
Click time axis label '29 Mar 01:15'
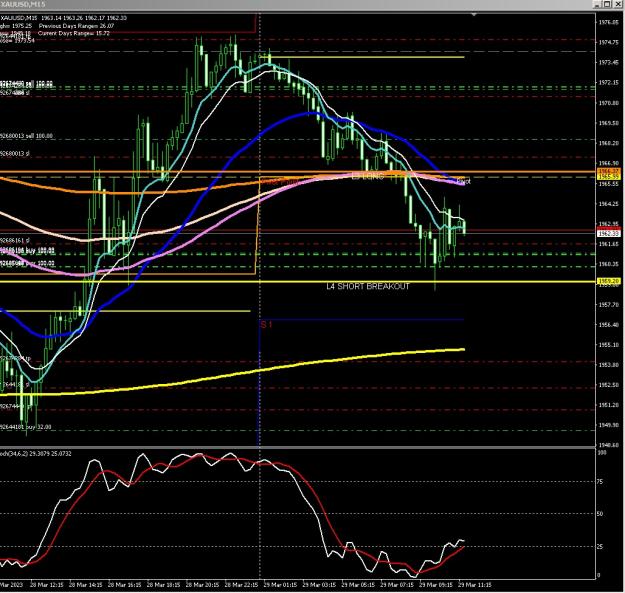tap(280, 585)
